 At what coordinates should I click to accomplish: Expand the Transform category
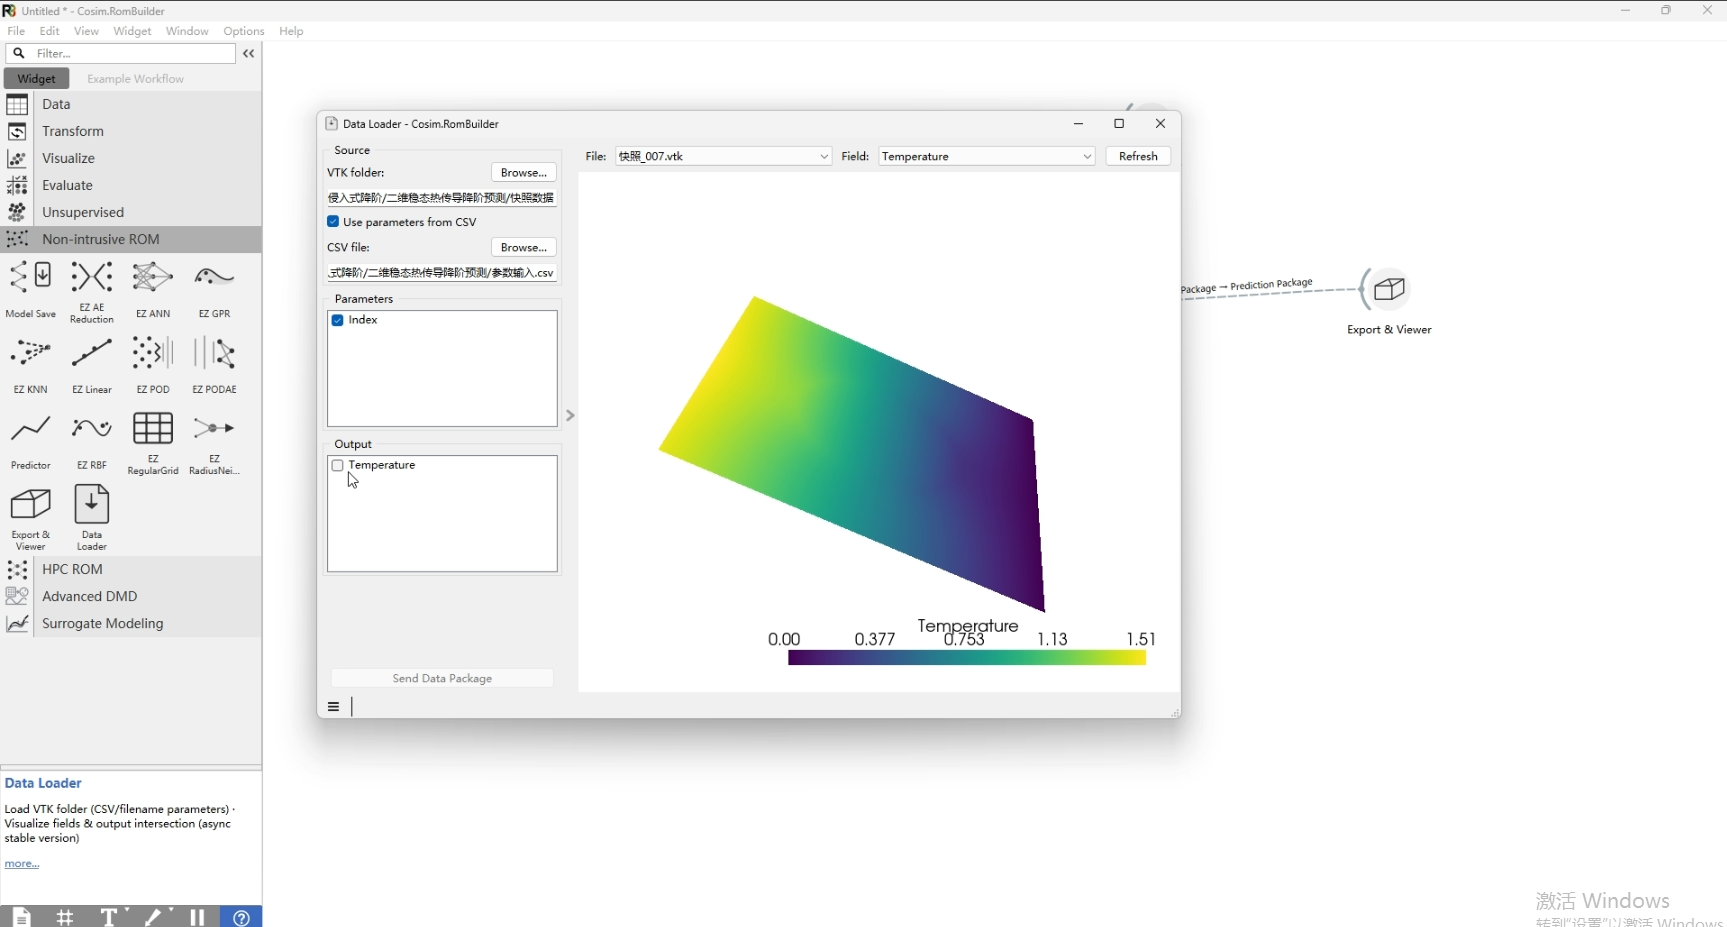click(131, 131)
